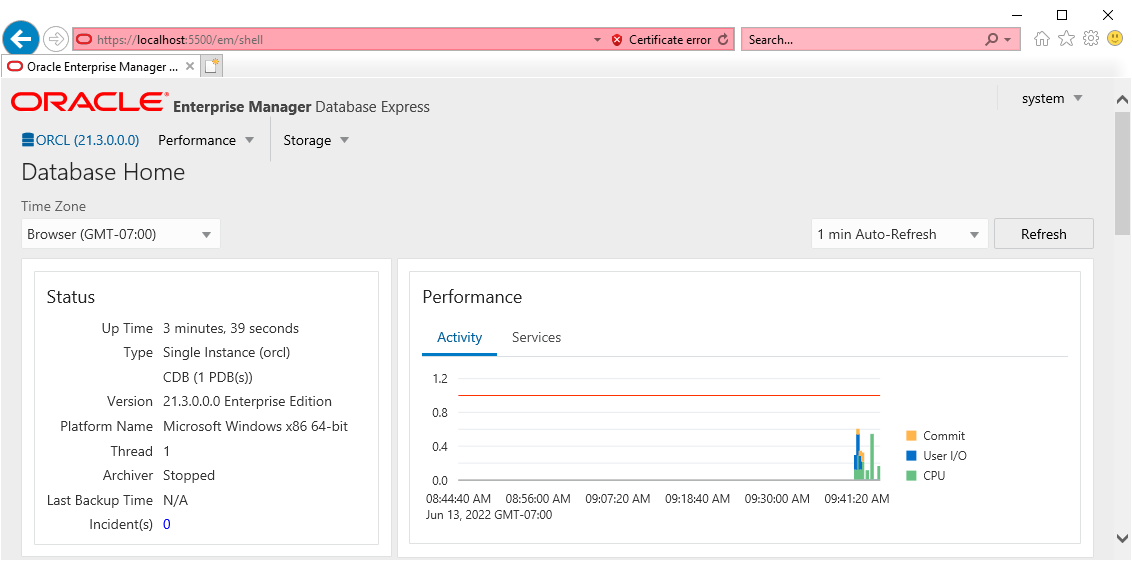Click the 09:41:20 AM chart axis label
Screen dimensions: 1132x566
pos(857,499)
